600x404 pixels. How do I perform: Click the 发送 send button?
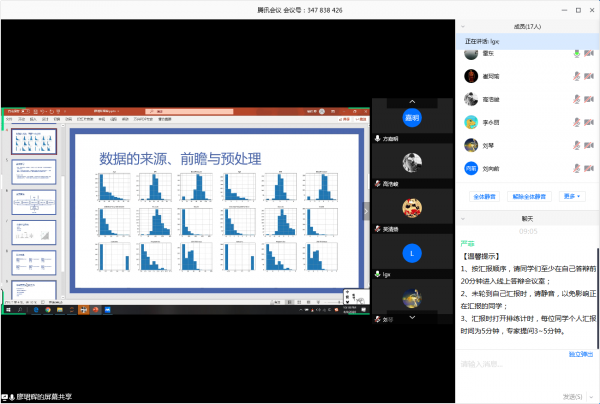pos(572,397)
